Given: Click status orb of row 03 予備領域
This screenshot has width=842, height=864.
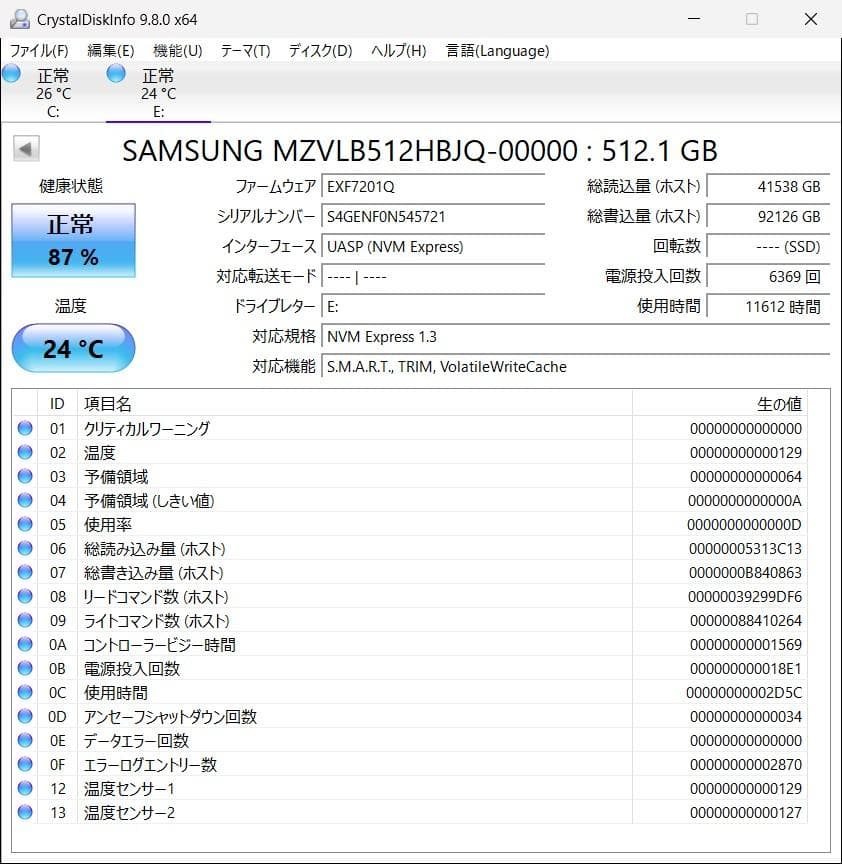Looking at the screenshot, I should [25, 476].
